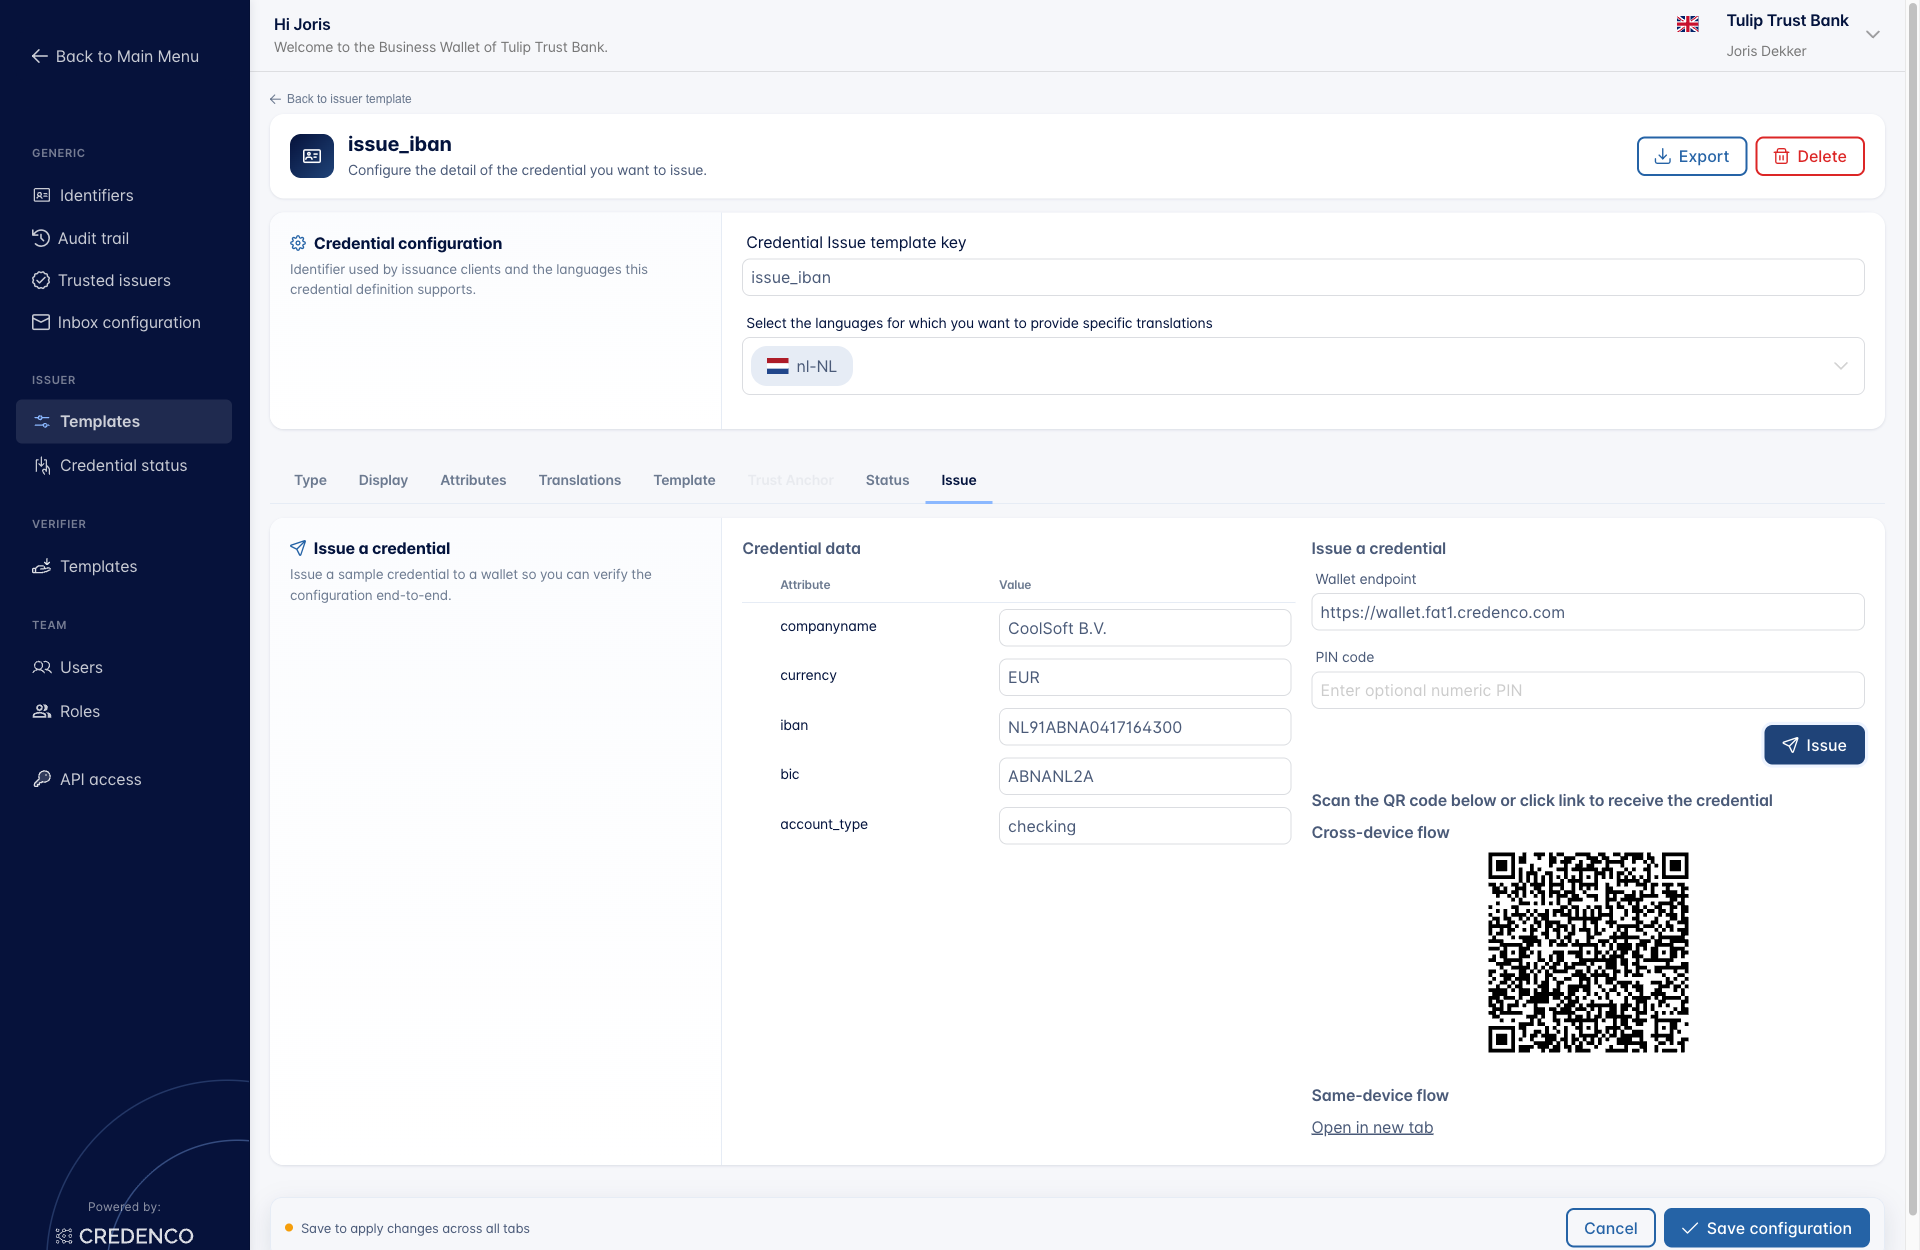This screenshot has width=1920, height=1250.
Task: Click the iban value field
Action: (1144, 727)
